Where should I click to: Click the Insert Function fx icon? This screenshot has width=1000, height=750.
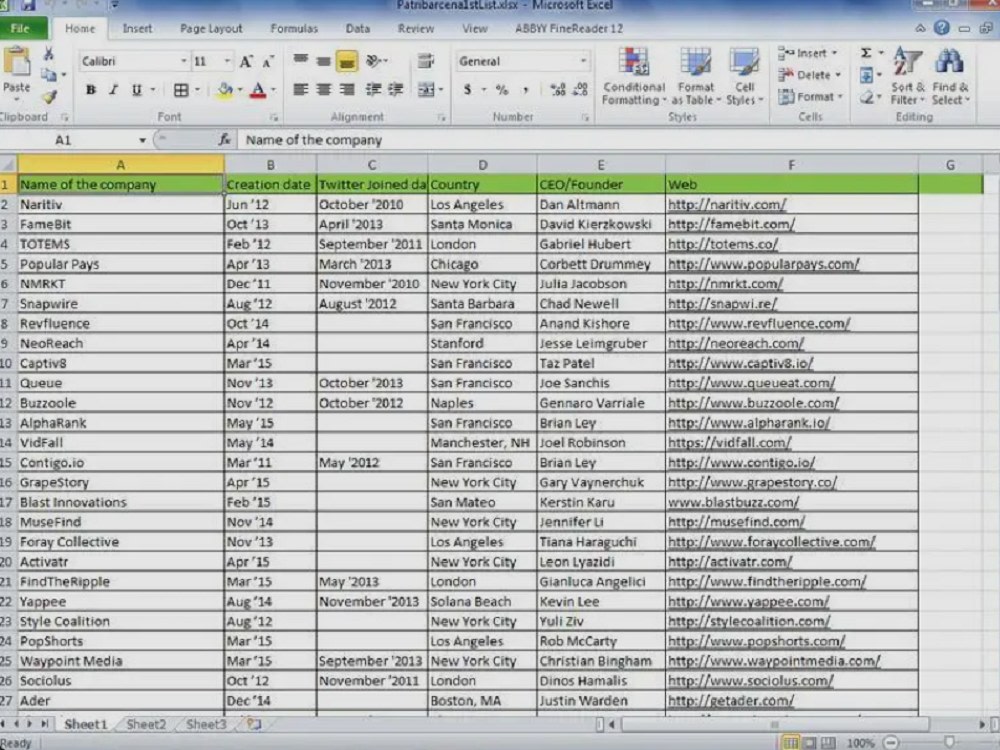(224, 140)
